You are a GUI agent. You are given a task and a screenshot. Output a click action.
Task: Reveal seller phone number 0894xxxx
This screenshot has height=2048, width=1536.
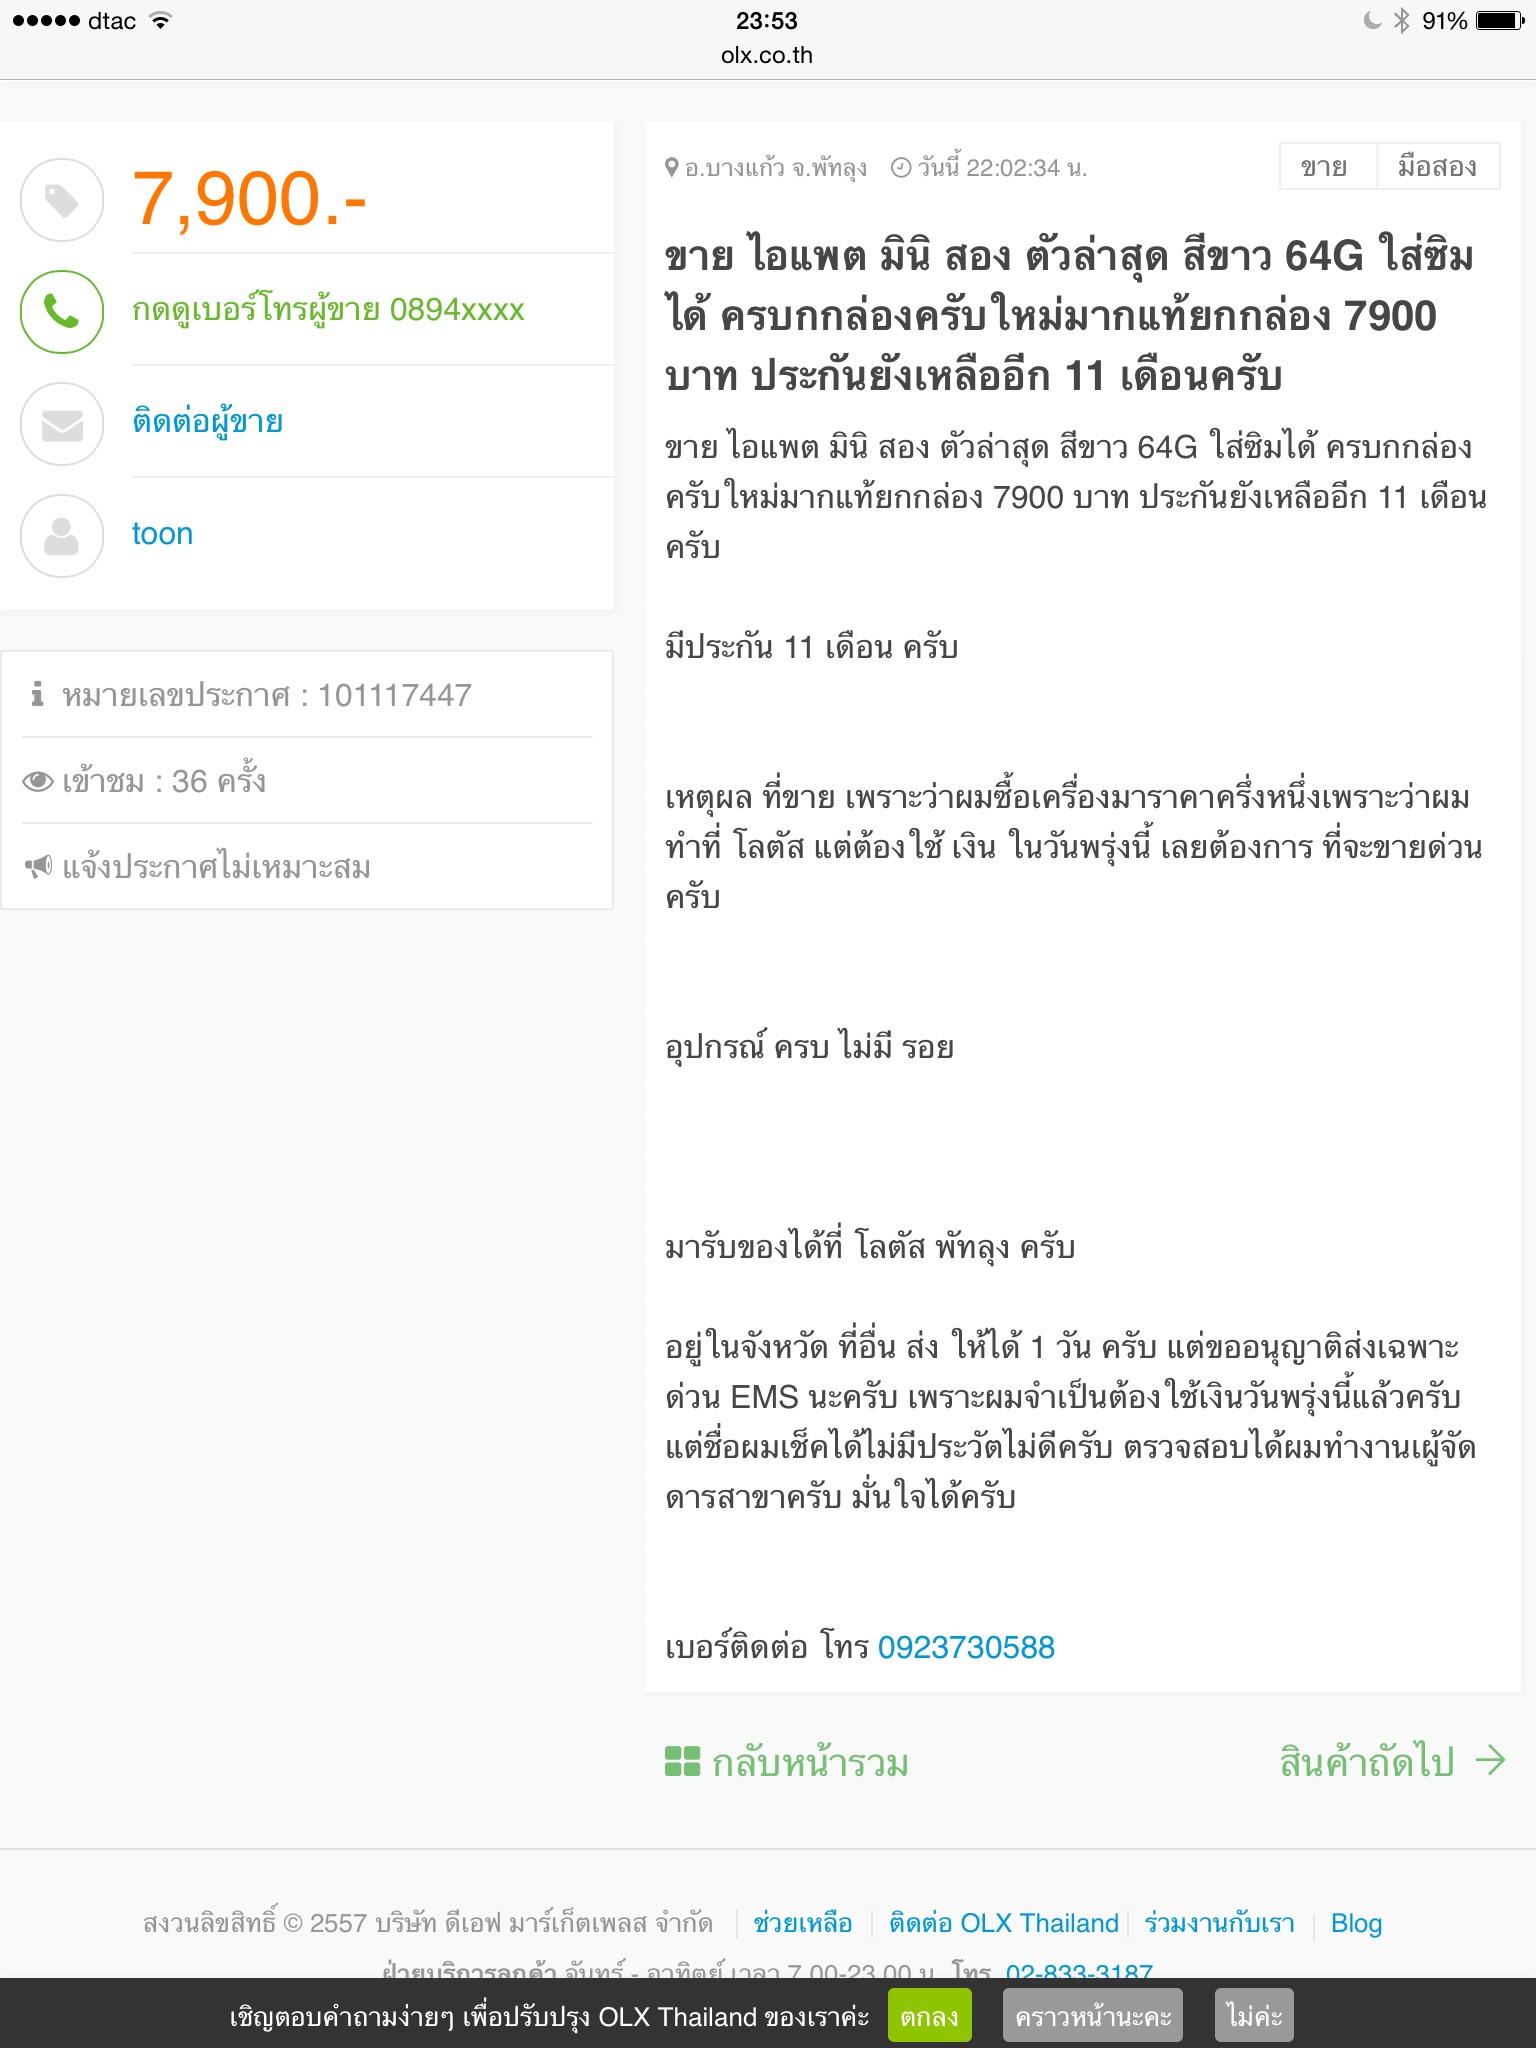[328, 310]
